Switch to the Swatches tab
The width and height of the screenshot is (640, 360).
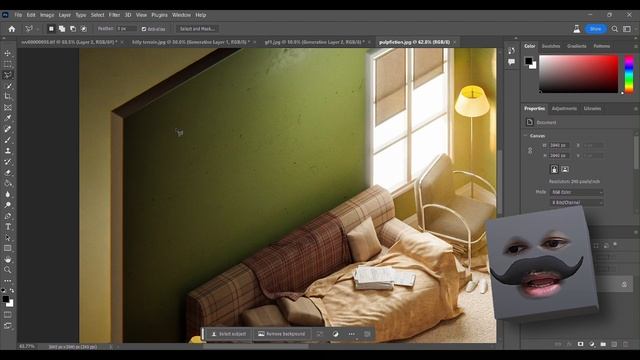click(x=551, y=46)
